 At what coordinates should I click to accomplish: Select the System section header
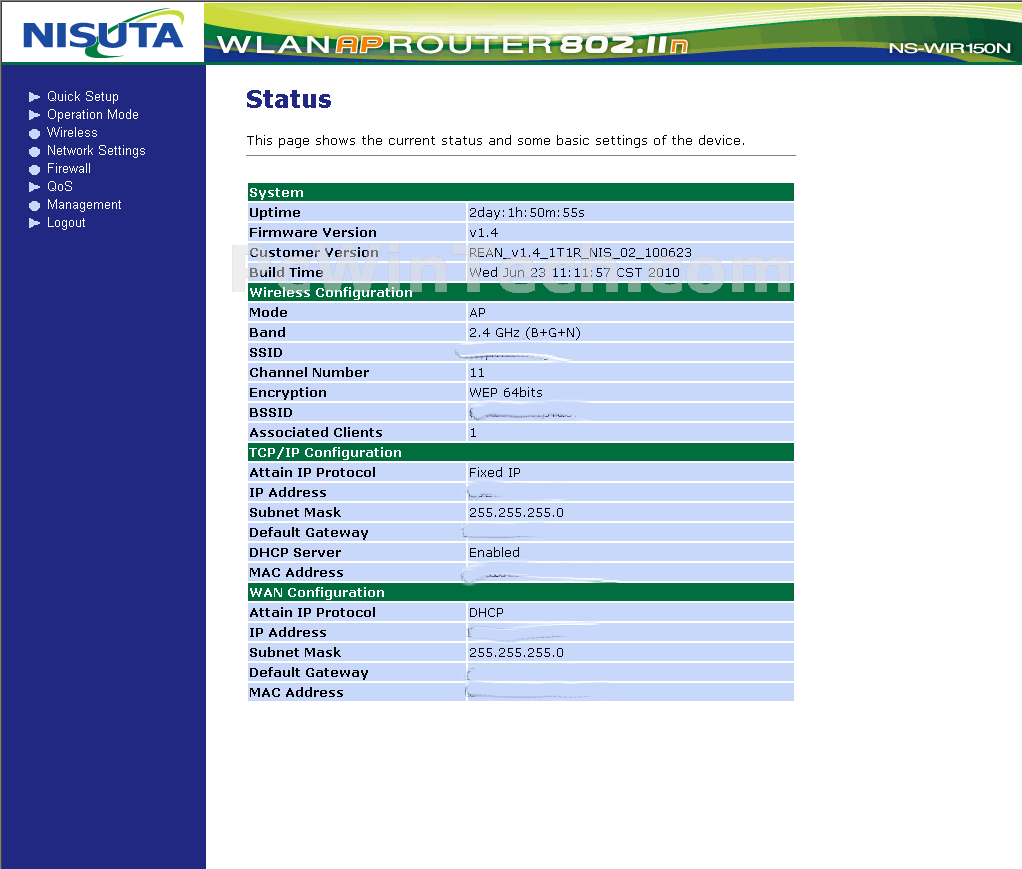point(521,192)
